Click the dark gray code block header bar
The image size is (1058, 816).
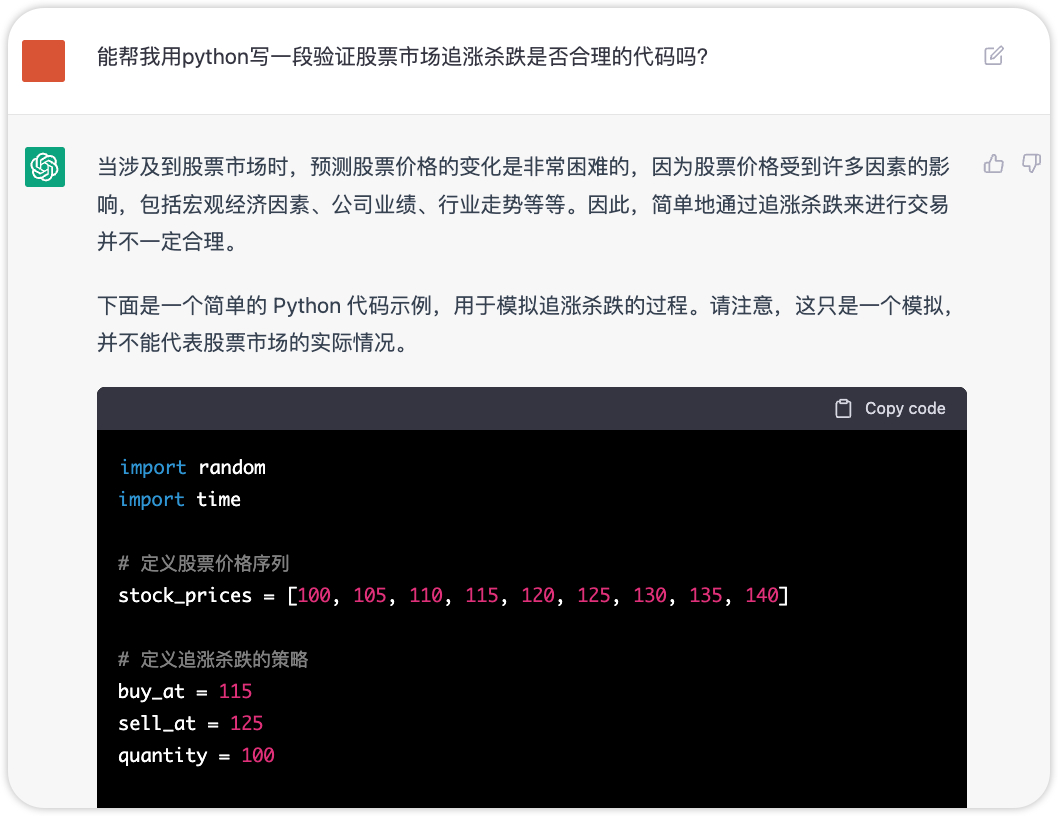[460, 408]
